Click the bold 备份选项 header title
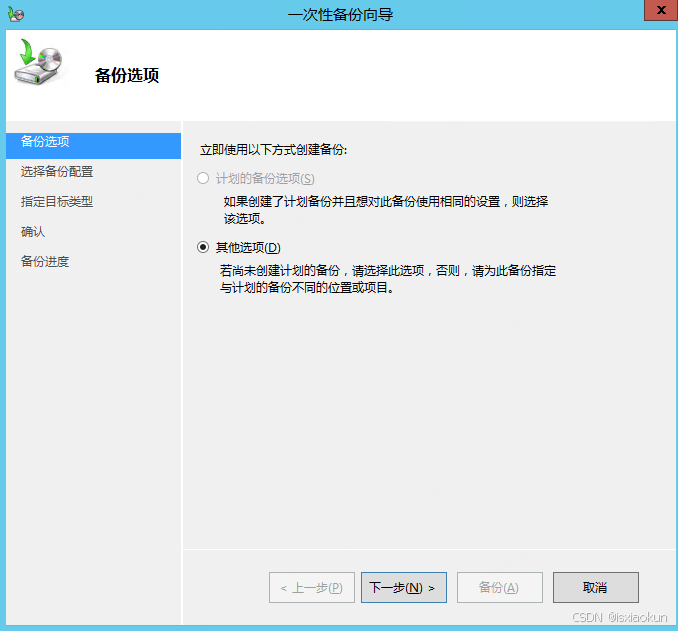The width and height of the screenshot is (678, 631). 127,76
